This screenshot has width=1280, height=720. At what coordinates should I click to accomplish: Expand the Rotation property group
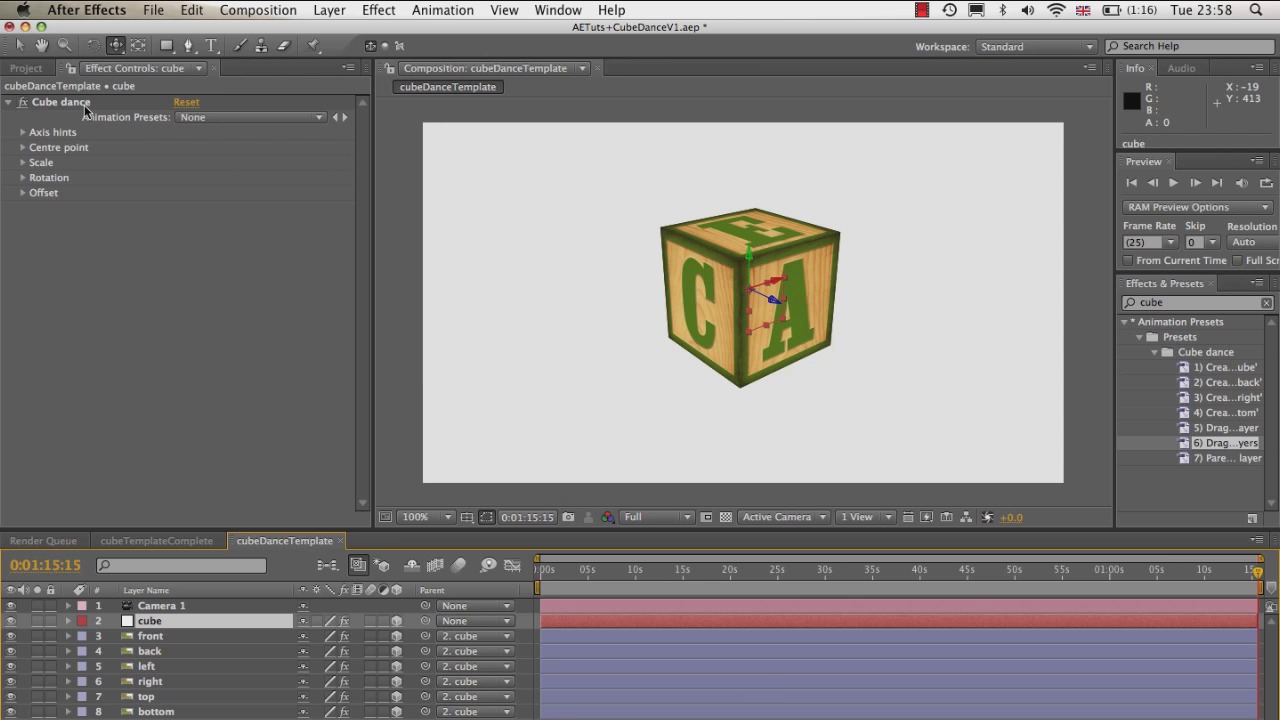(x=23, y=178)
